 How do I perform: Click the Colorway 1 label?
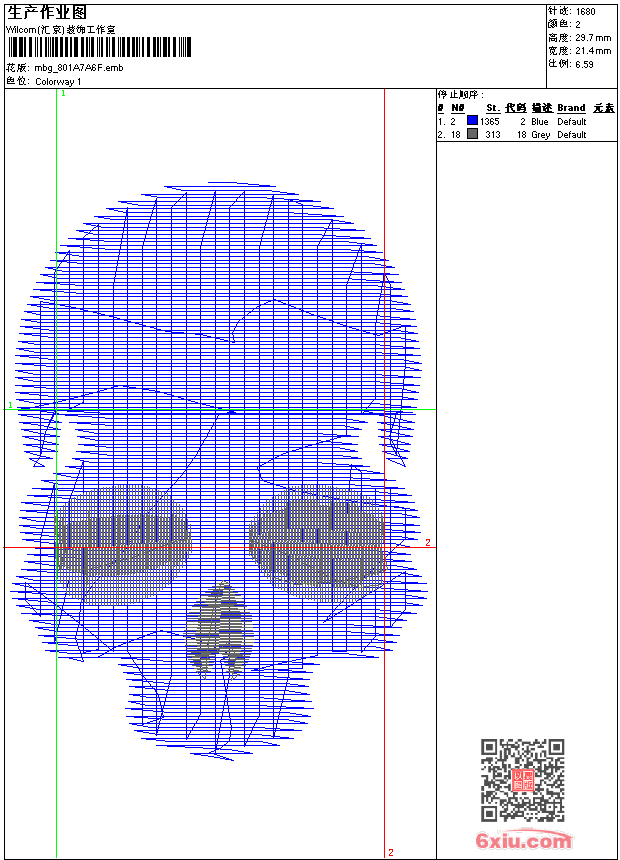pyautogui.click(x=58, y=81)
